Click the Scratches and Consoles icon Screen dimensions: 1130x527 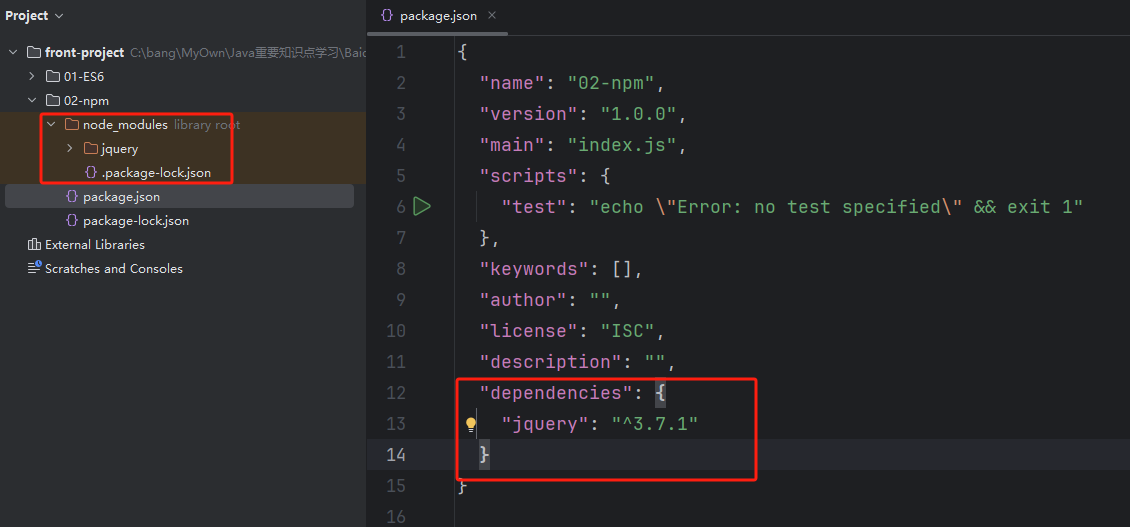click(34, 268)
